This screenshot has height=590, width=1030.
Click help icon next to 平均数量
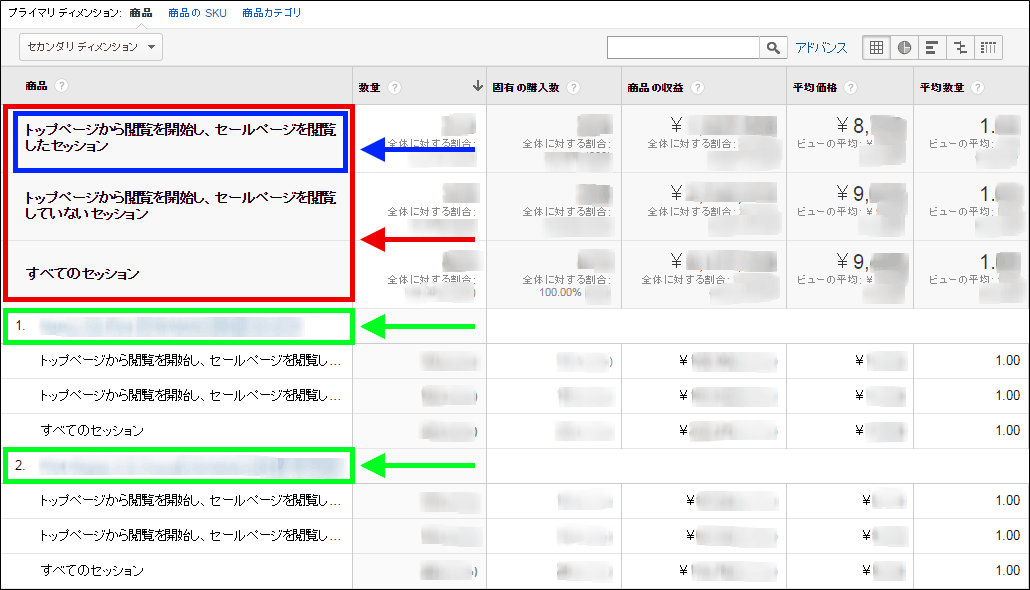click(x=977, y=88)
